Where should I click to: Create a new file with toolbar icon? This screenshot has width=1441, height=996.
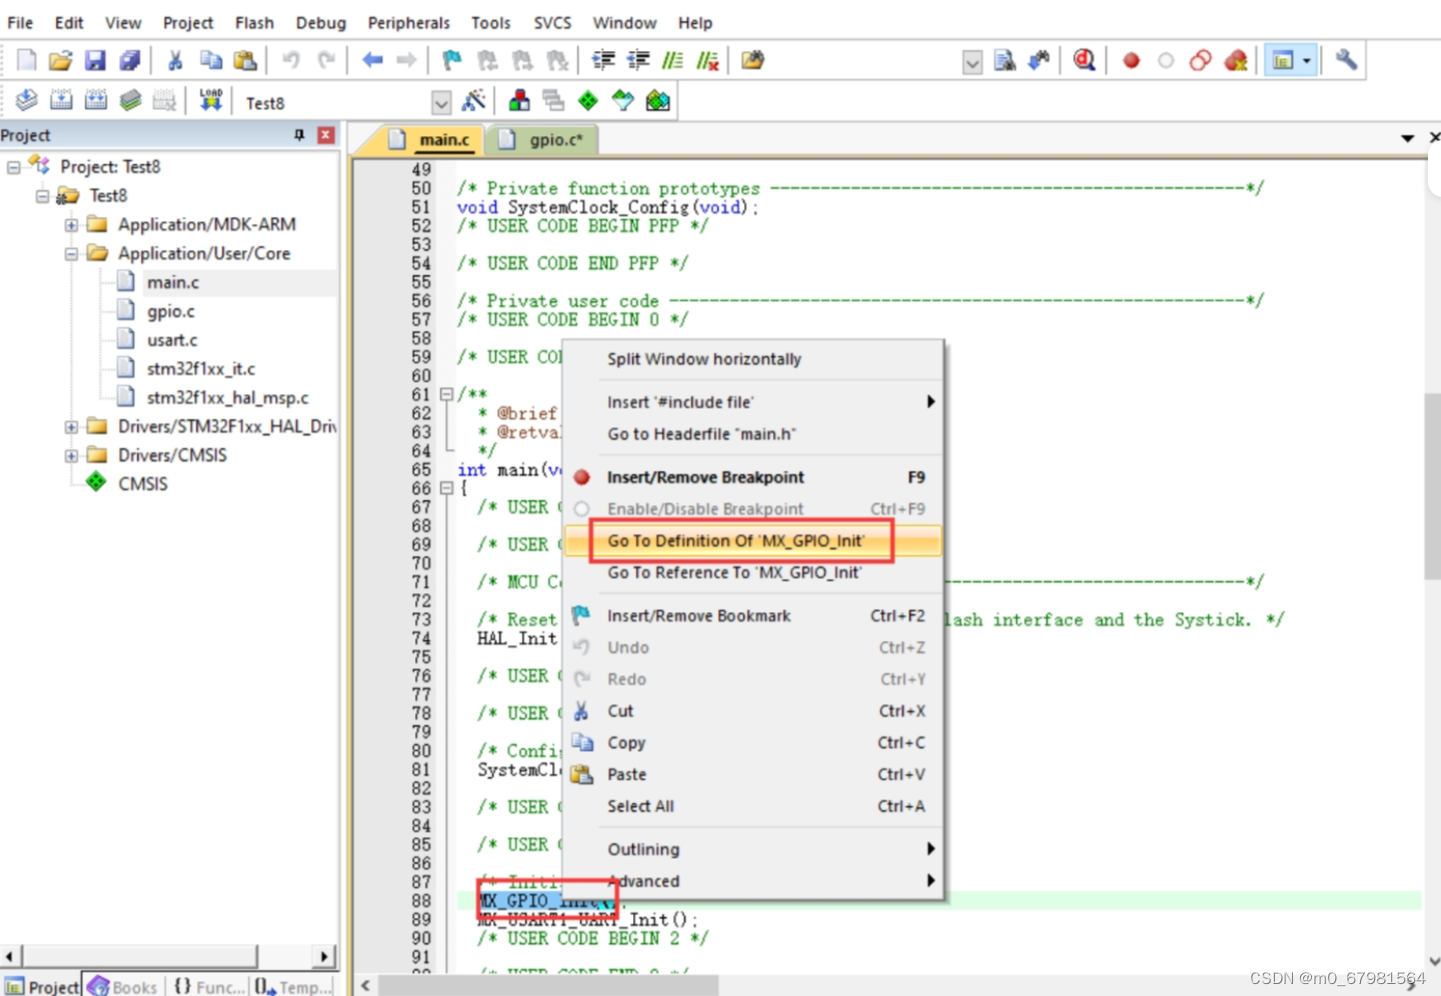(27, 60)
